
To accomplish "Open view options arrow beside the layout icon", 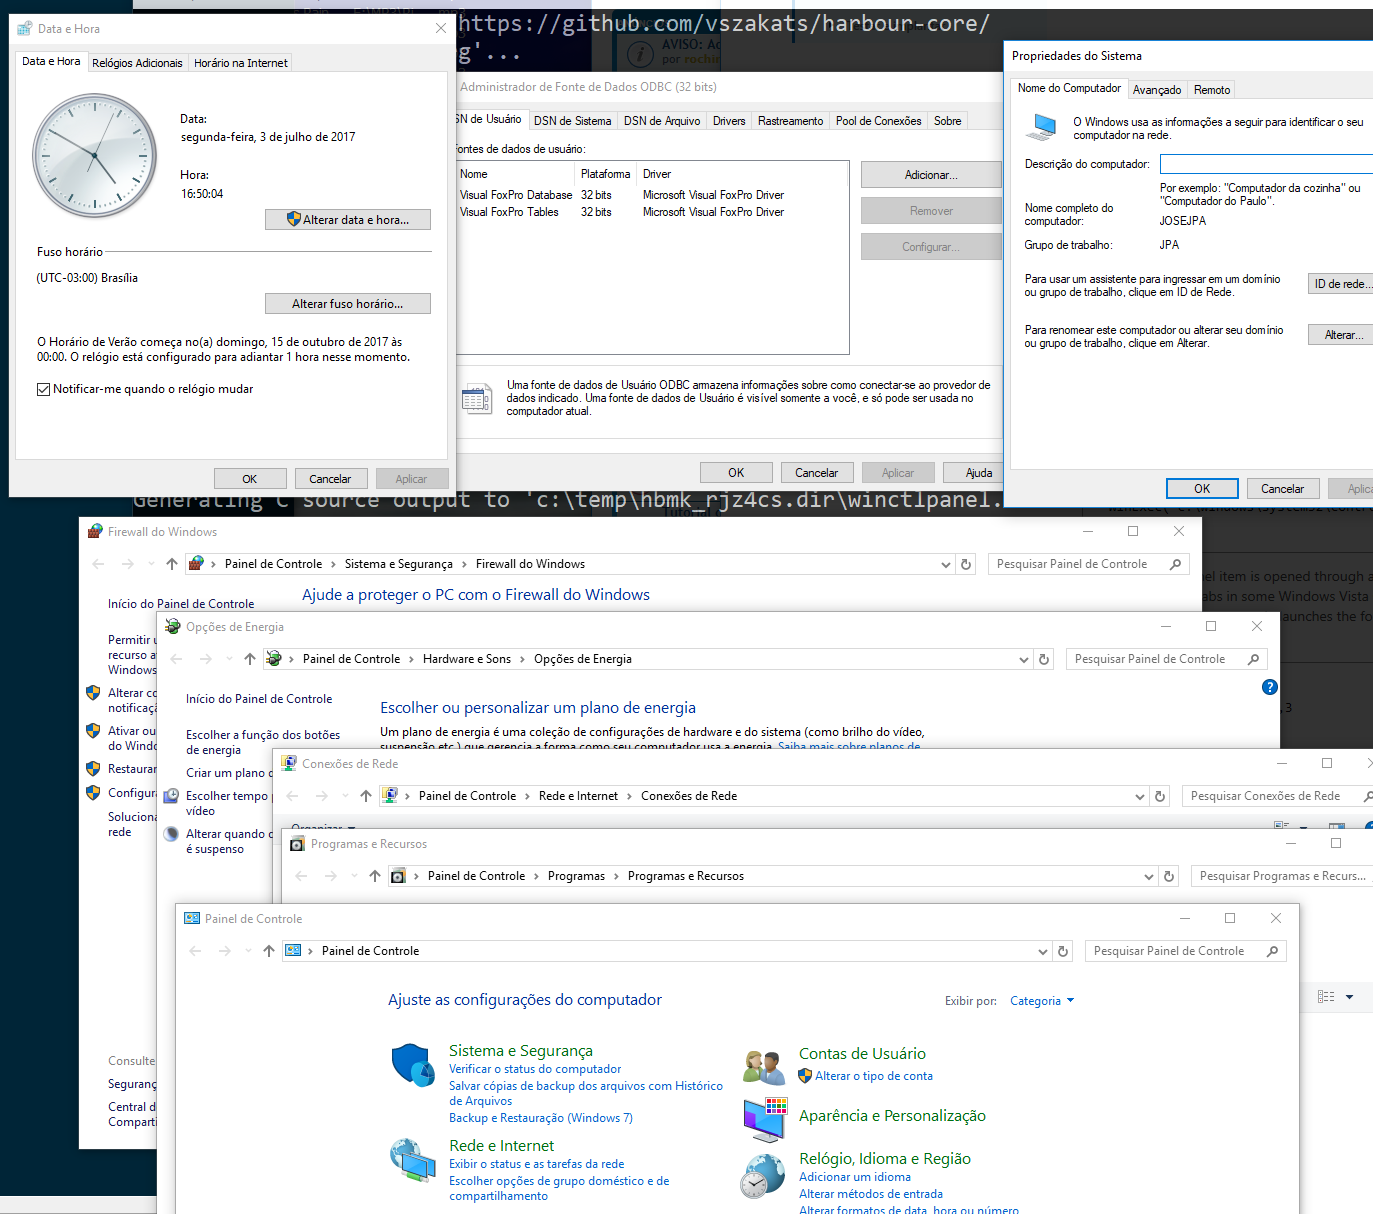I will coord(1349,997).
